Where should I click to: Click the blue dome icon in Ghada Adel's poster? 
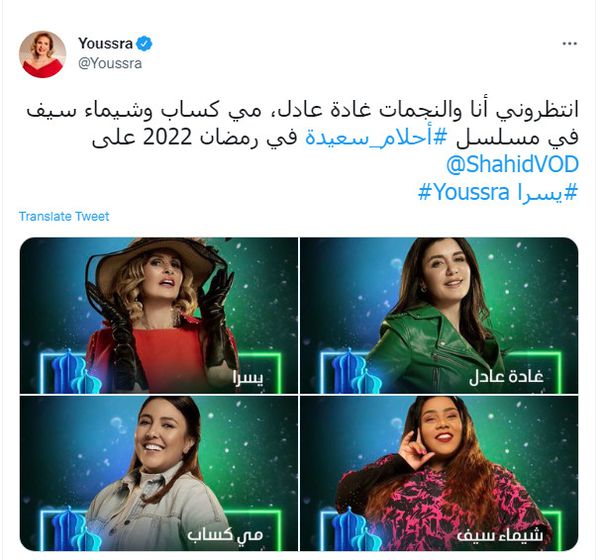[x=356, y=371]
